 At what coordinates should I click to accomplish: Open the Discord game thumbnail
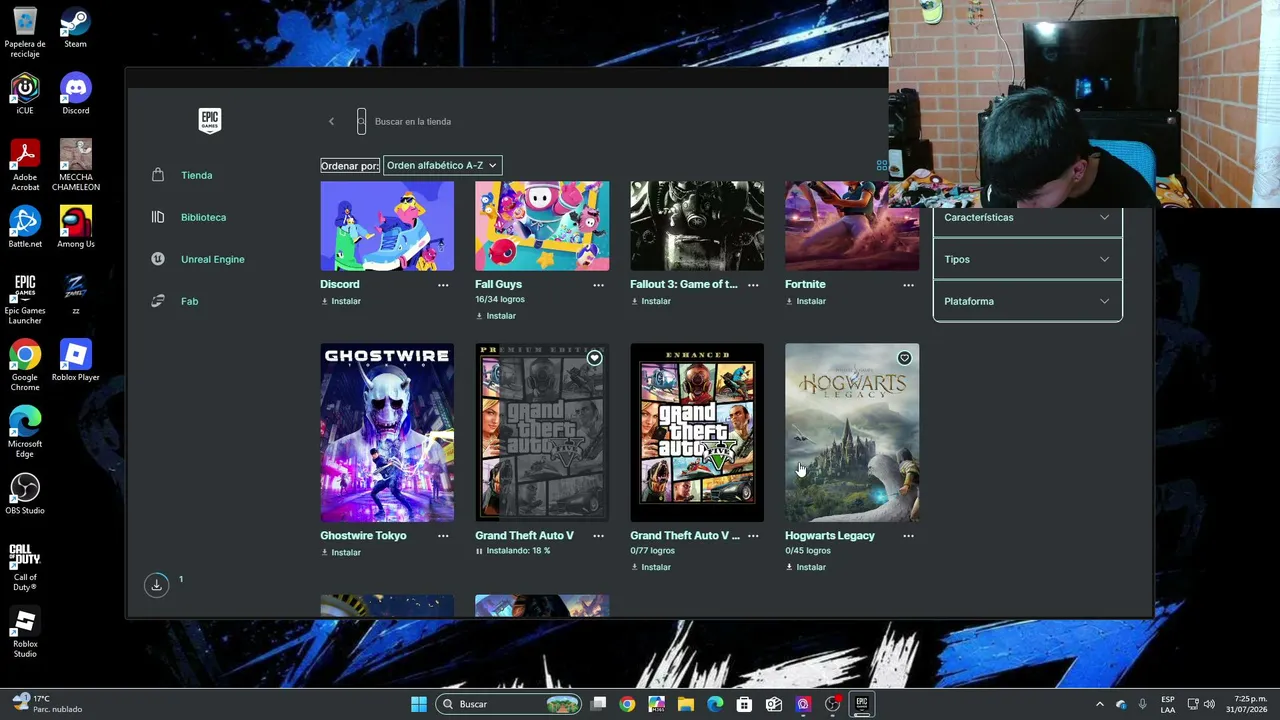(387, 226)
